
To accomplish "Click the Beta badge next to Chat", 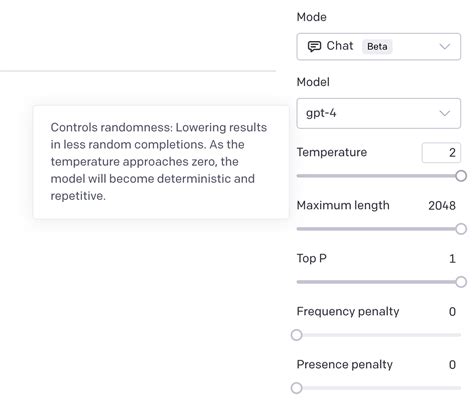I will click(377, 46).
